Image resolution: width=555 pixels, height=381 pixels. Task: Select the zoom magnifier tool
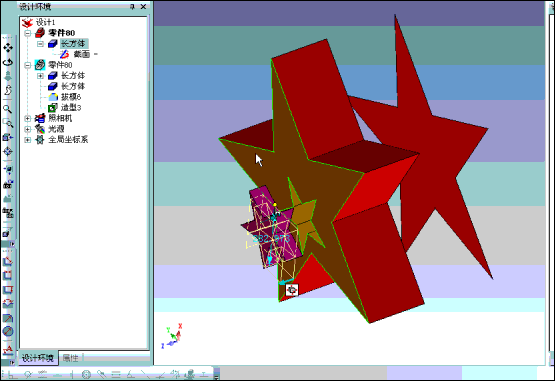point(7,109)
